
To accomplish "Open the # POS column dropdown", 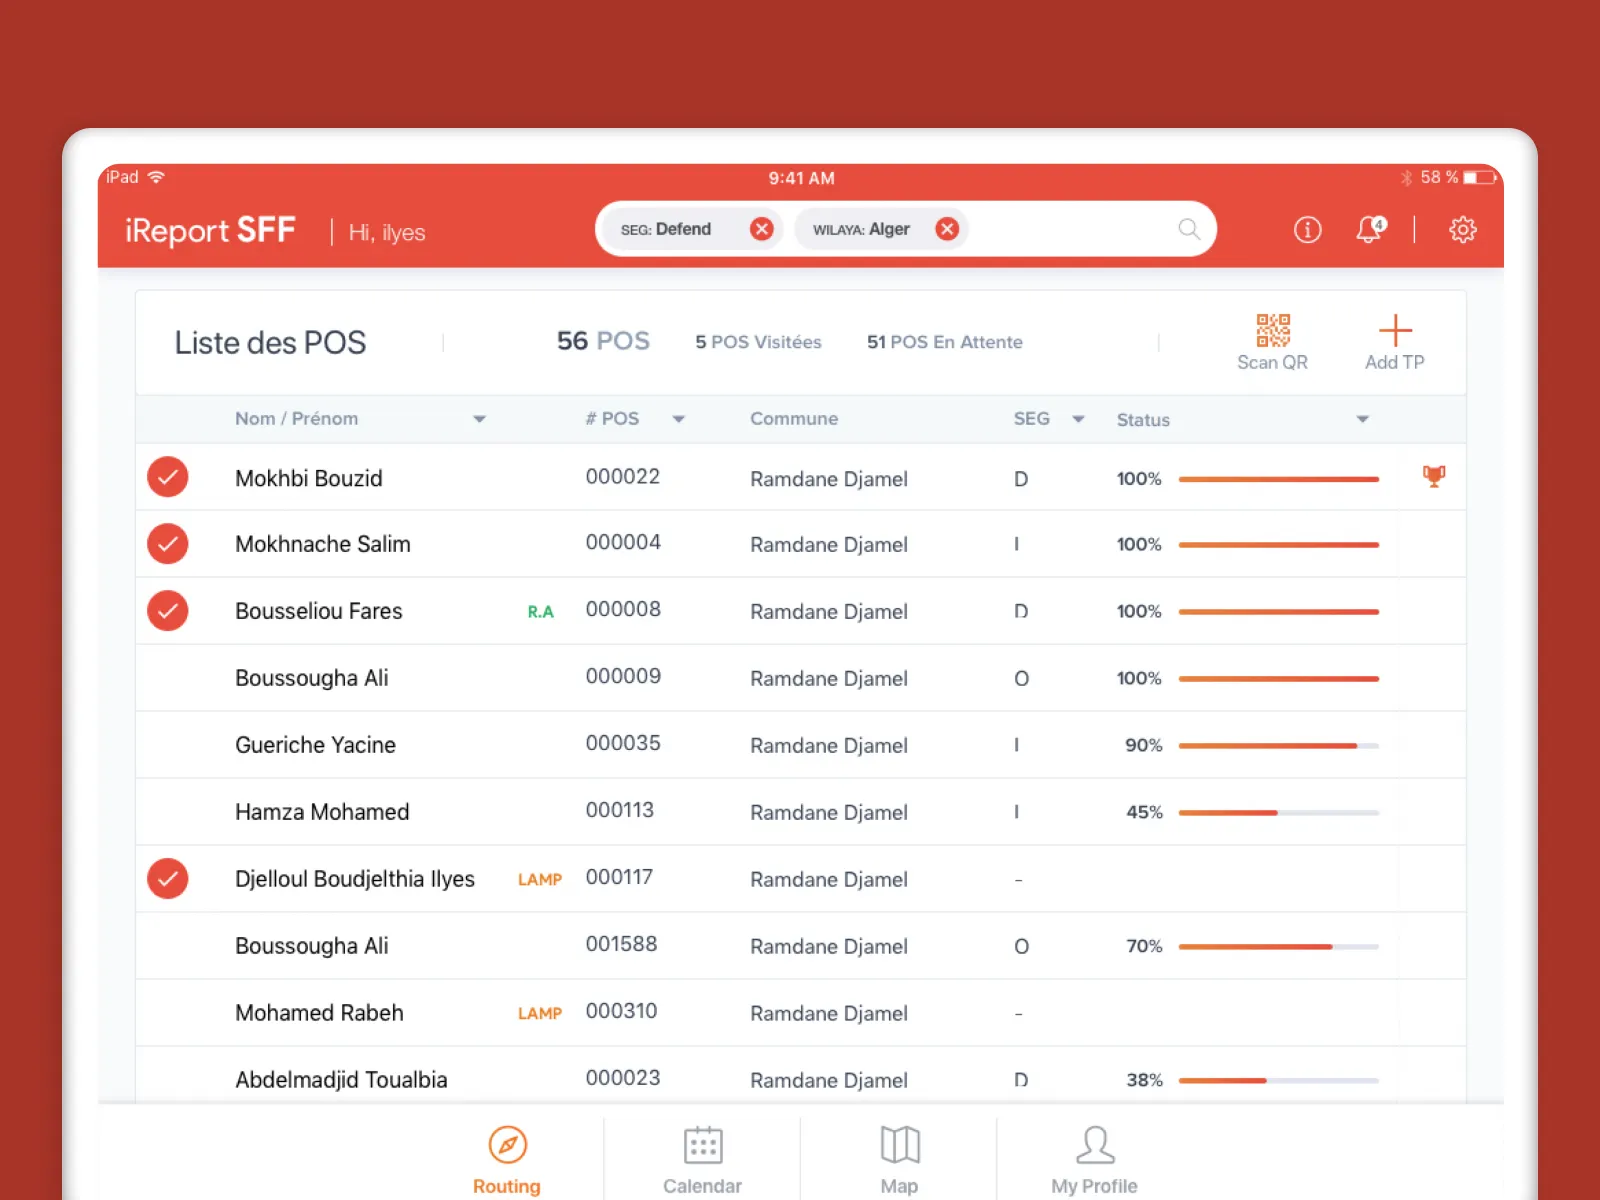I will [678, 419].
